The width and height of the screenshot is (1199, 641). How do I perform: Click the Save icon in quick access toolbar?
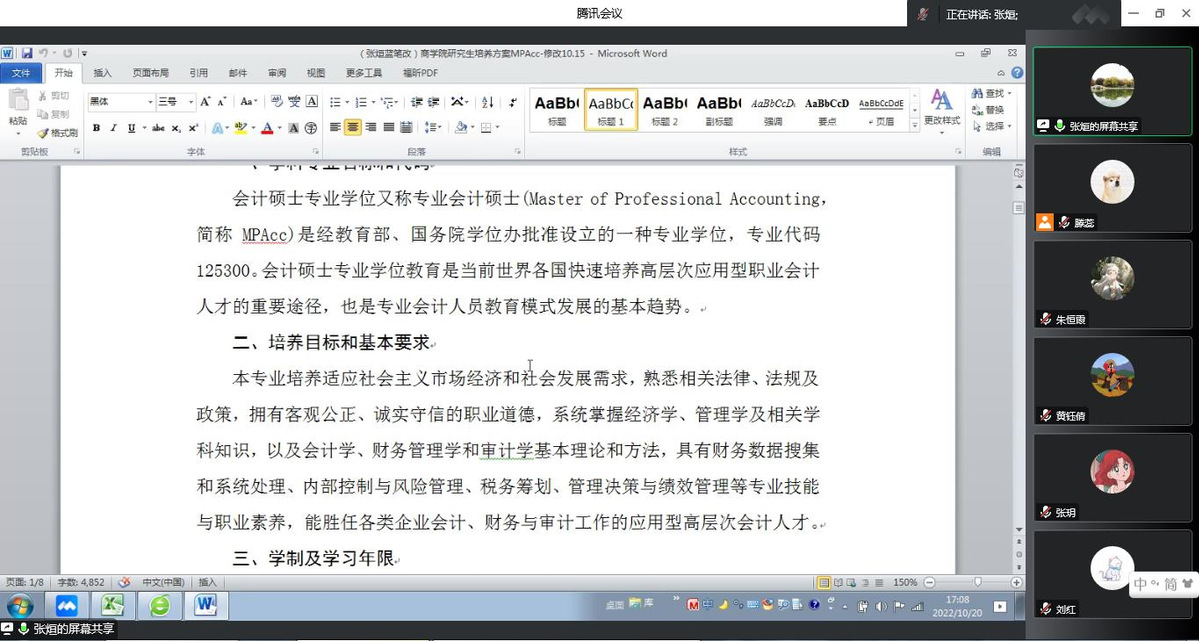[x=27, y=53]
